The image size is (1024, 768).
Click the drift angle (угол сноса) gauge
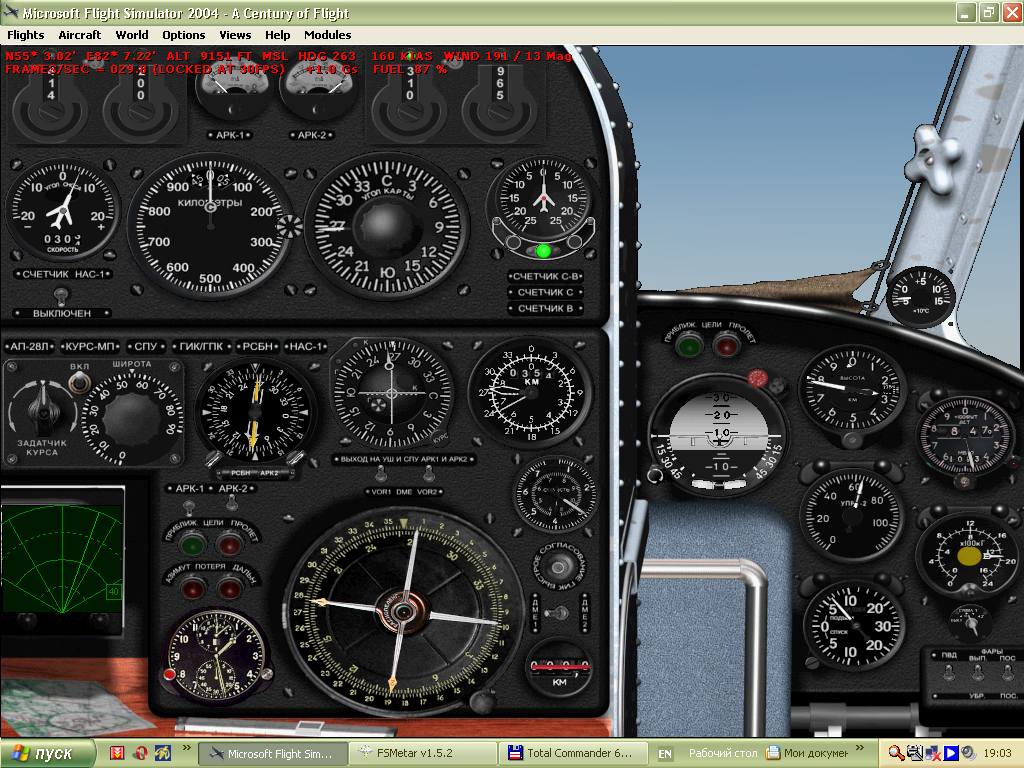[x=63, y=210]
